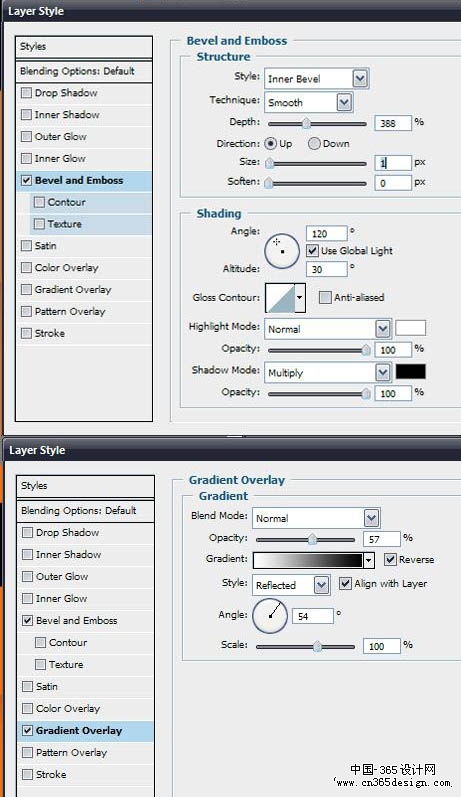Uncheck Bevel and Emboss in bottom dialog
461x797 pixels.
[27, 621]
